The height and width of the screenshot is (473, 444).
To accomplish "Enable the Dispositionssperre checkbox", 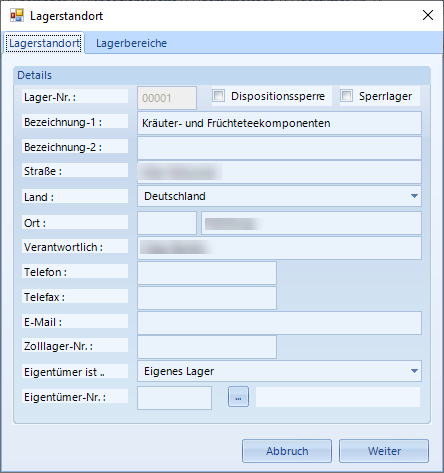I will click(x=219, y=96).
